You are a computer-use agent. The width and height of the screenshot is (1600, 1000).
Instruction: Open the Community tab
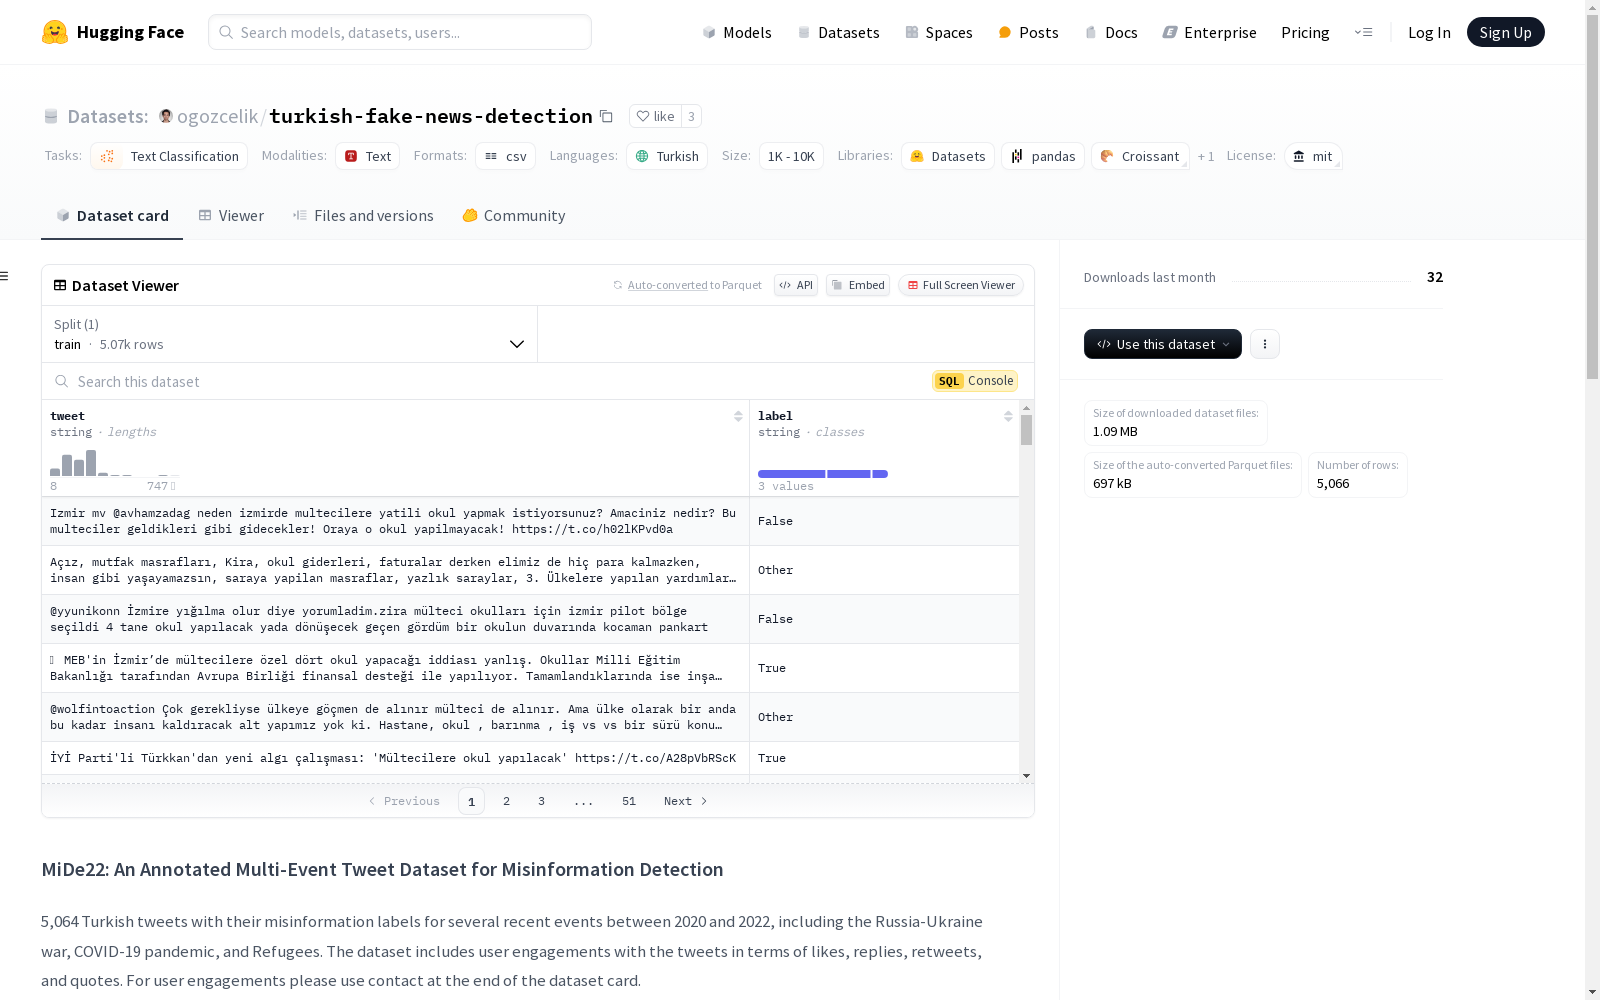point(514,216)
